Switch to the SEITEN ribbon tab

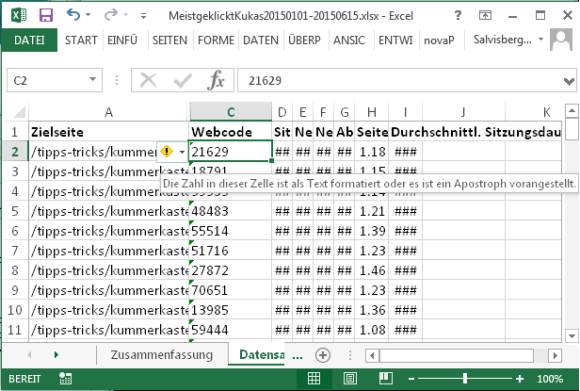click(170, 40)
